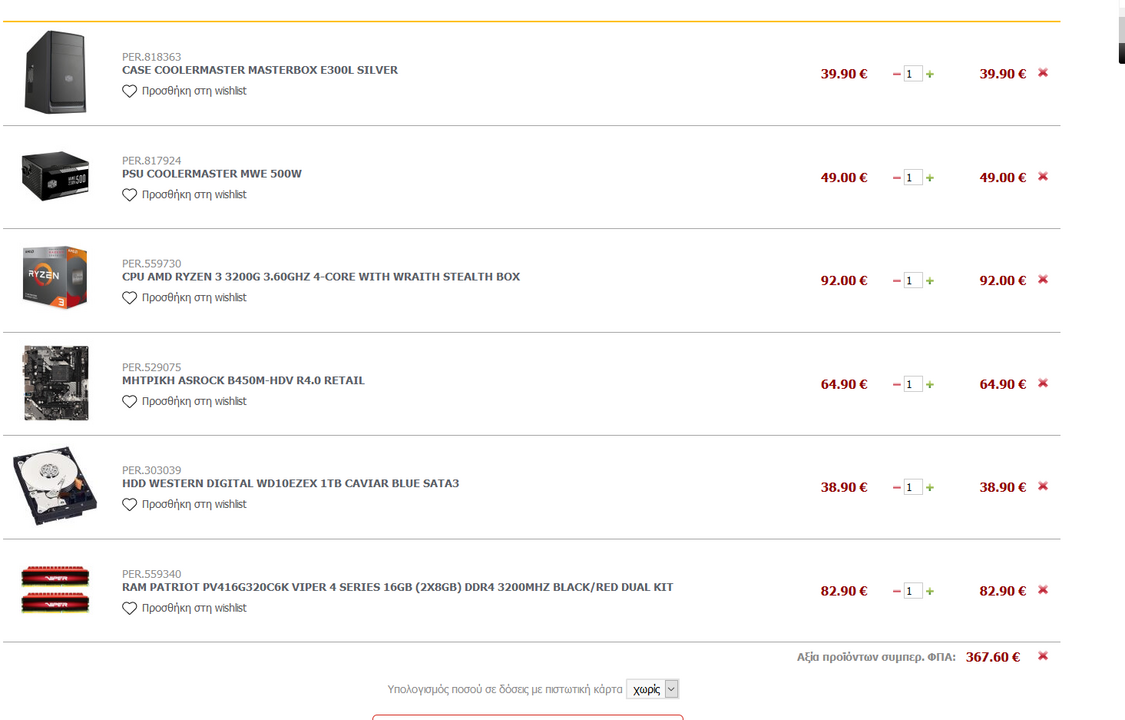Remove RAM PATRIOT VIPER 4 from cart
This screenshot has width=1125, height=720.
pyautogui.click(x=1043, y=589)
